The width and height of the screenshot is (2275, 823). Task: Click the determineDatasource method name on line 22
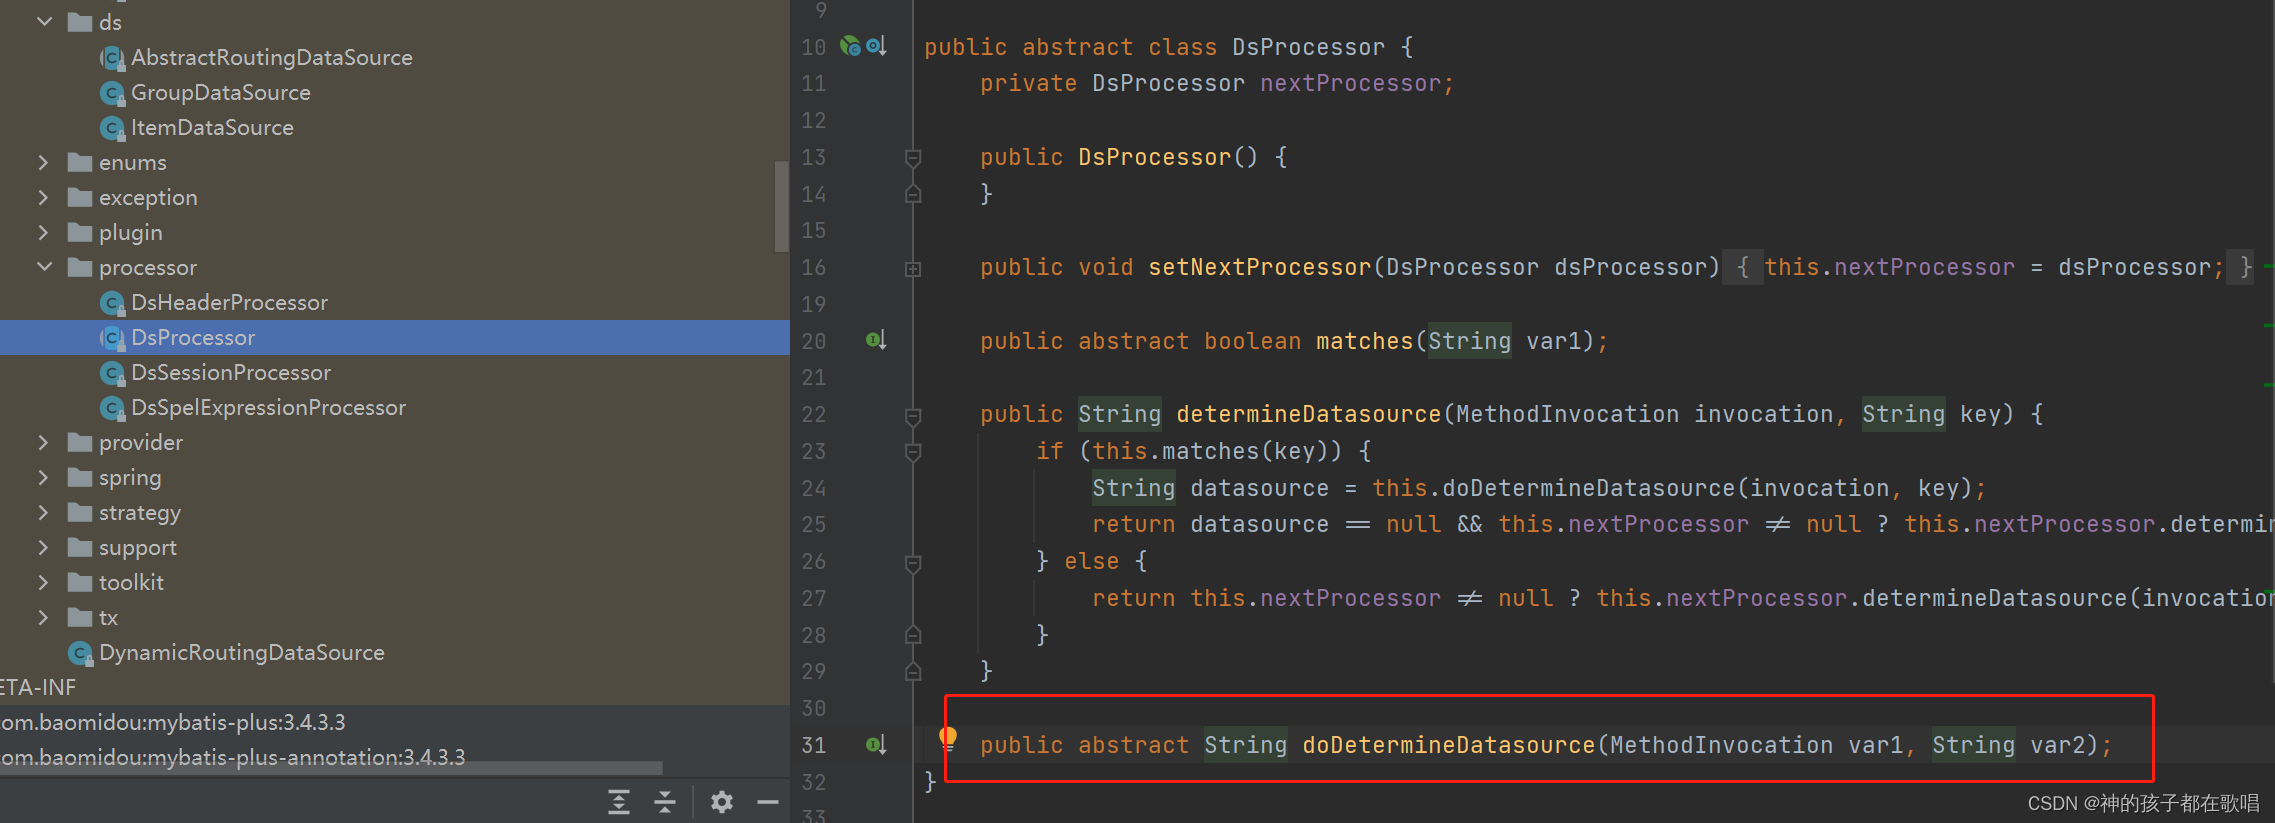point(1308,414)
